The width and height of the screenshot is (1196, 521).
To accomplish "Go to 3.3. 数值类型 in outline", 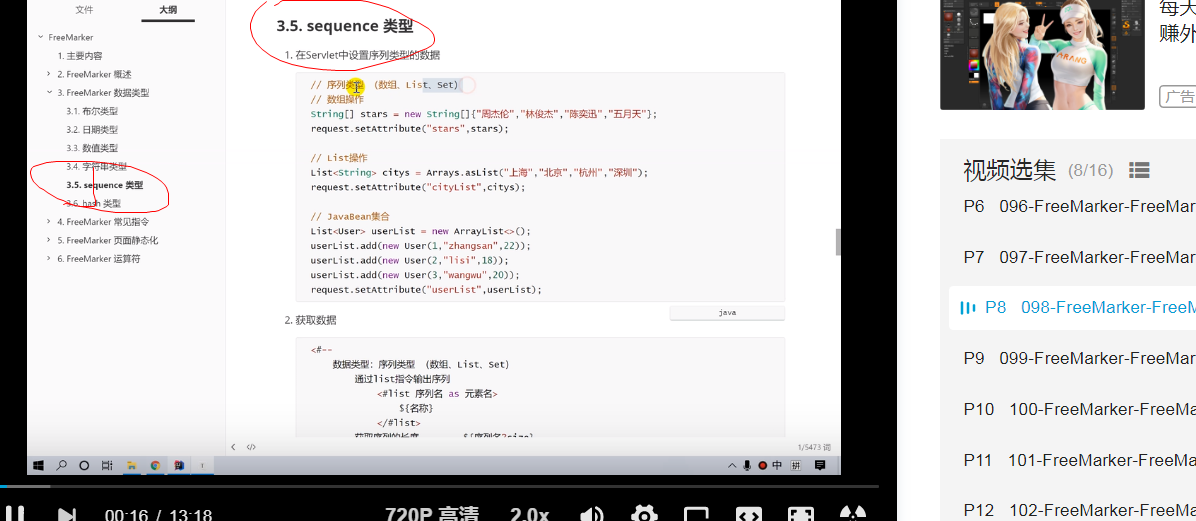I will (x=92, y=148).
